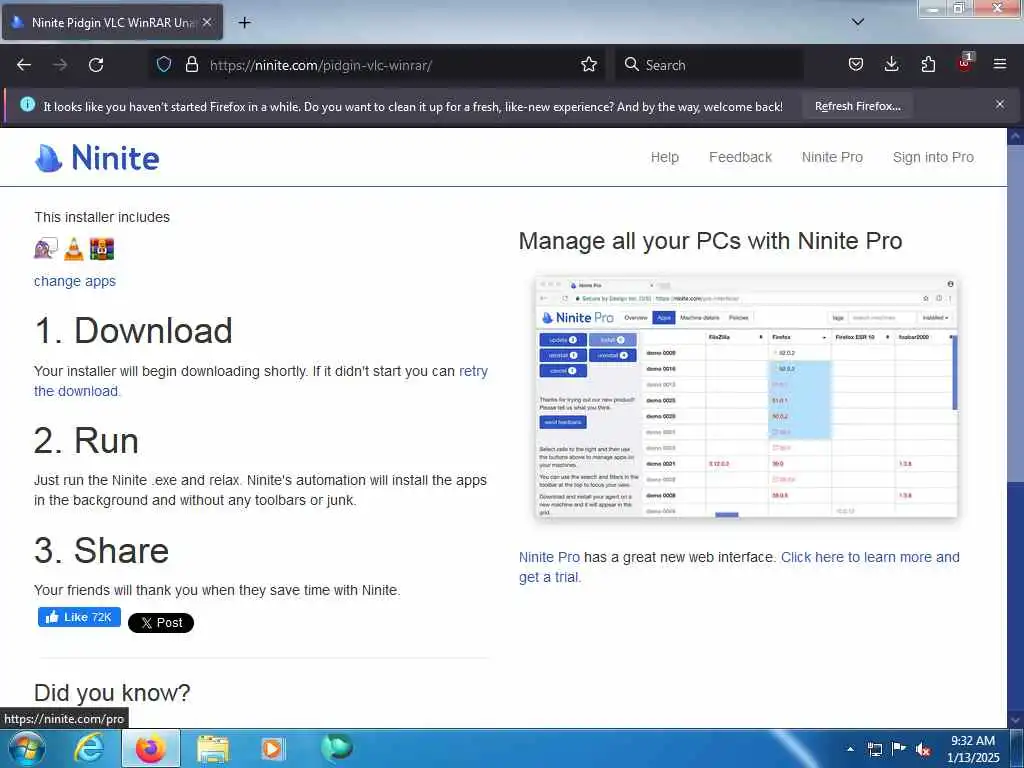Go back using the browser back arrow
The image size is (1024, 768).
click(24, 65)
